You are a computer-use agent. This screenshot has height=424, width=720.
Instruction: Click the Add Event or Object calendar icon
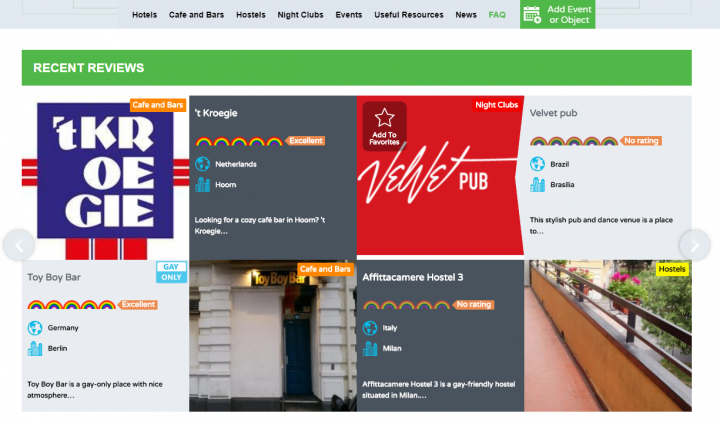pyautogui.click(x=532, y=15)
